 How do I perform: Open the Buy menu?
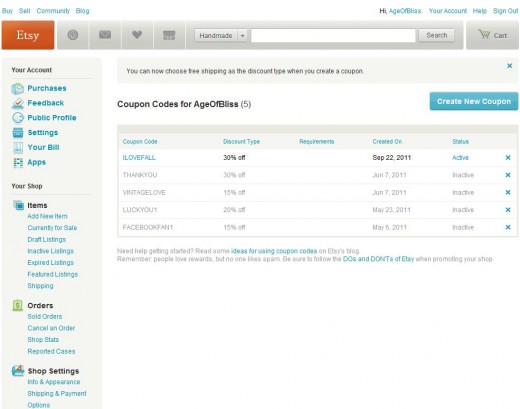coord(7,11)
